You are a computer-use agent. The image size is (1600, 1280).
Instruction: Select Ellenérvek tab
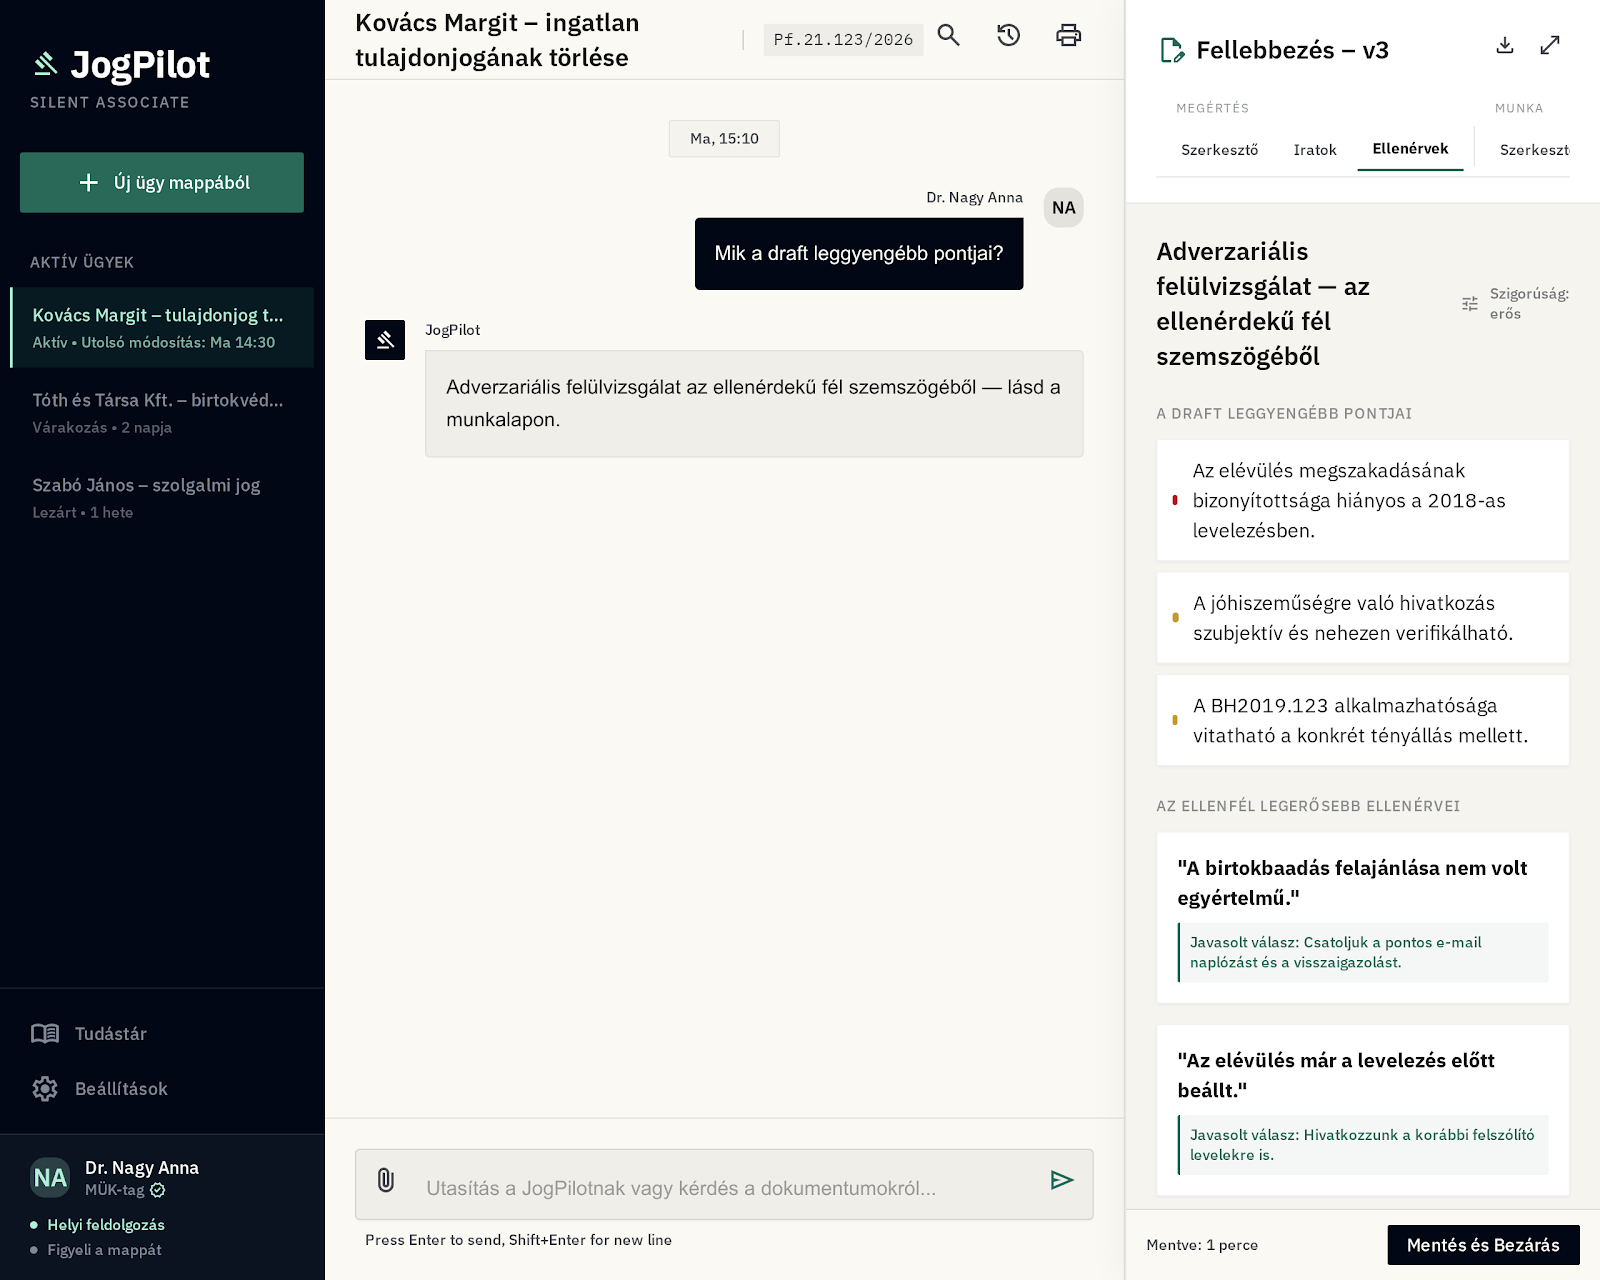(1410, 149)
